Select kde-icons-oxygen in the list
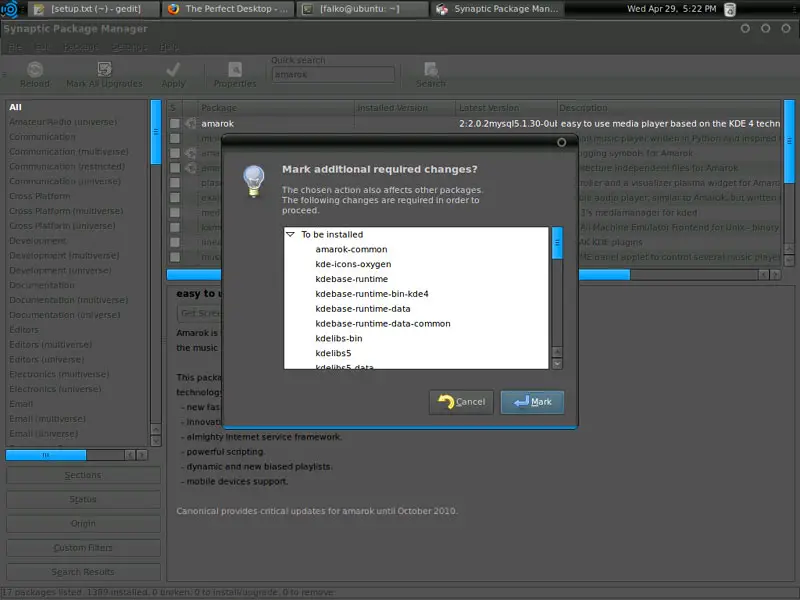This screenshot has width=800, height=600. [353, 264]
